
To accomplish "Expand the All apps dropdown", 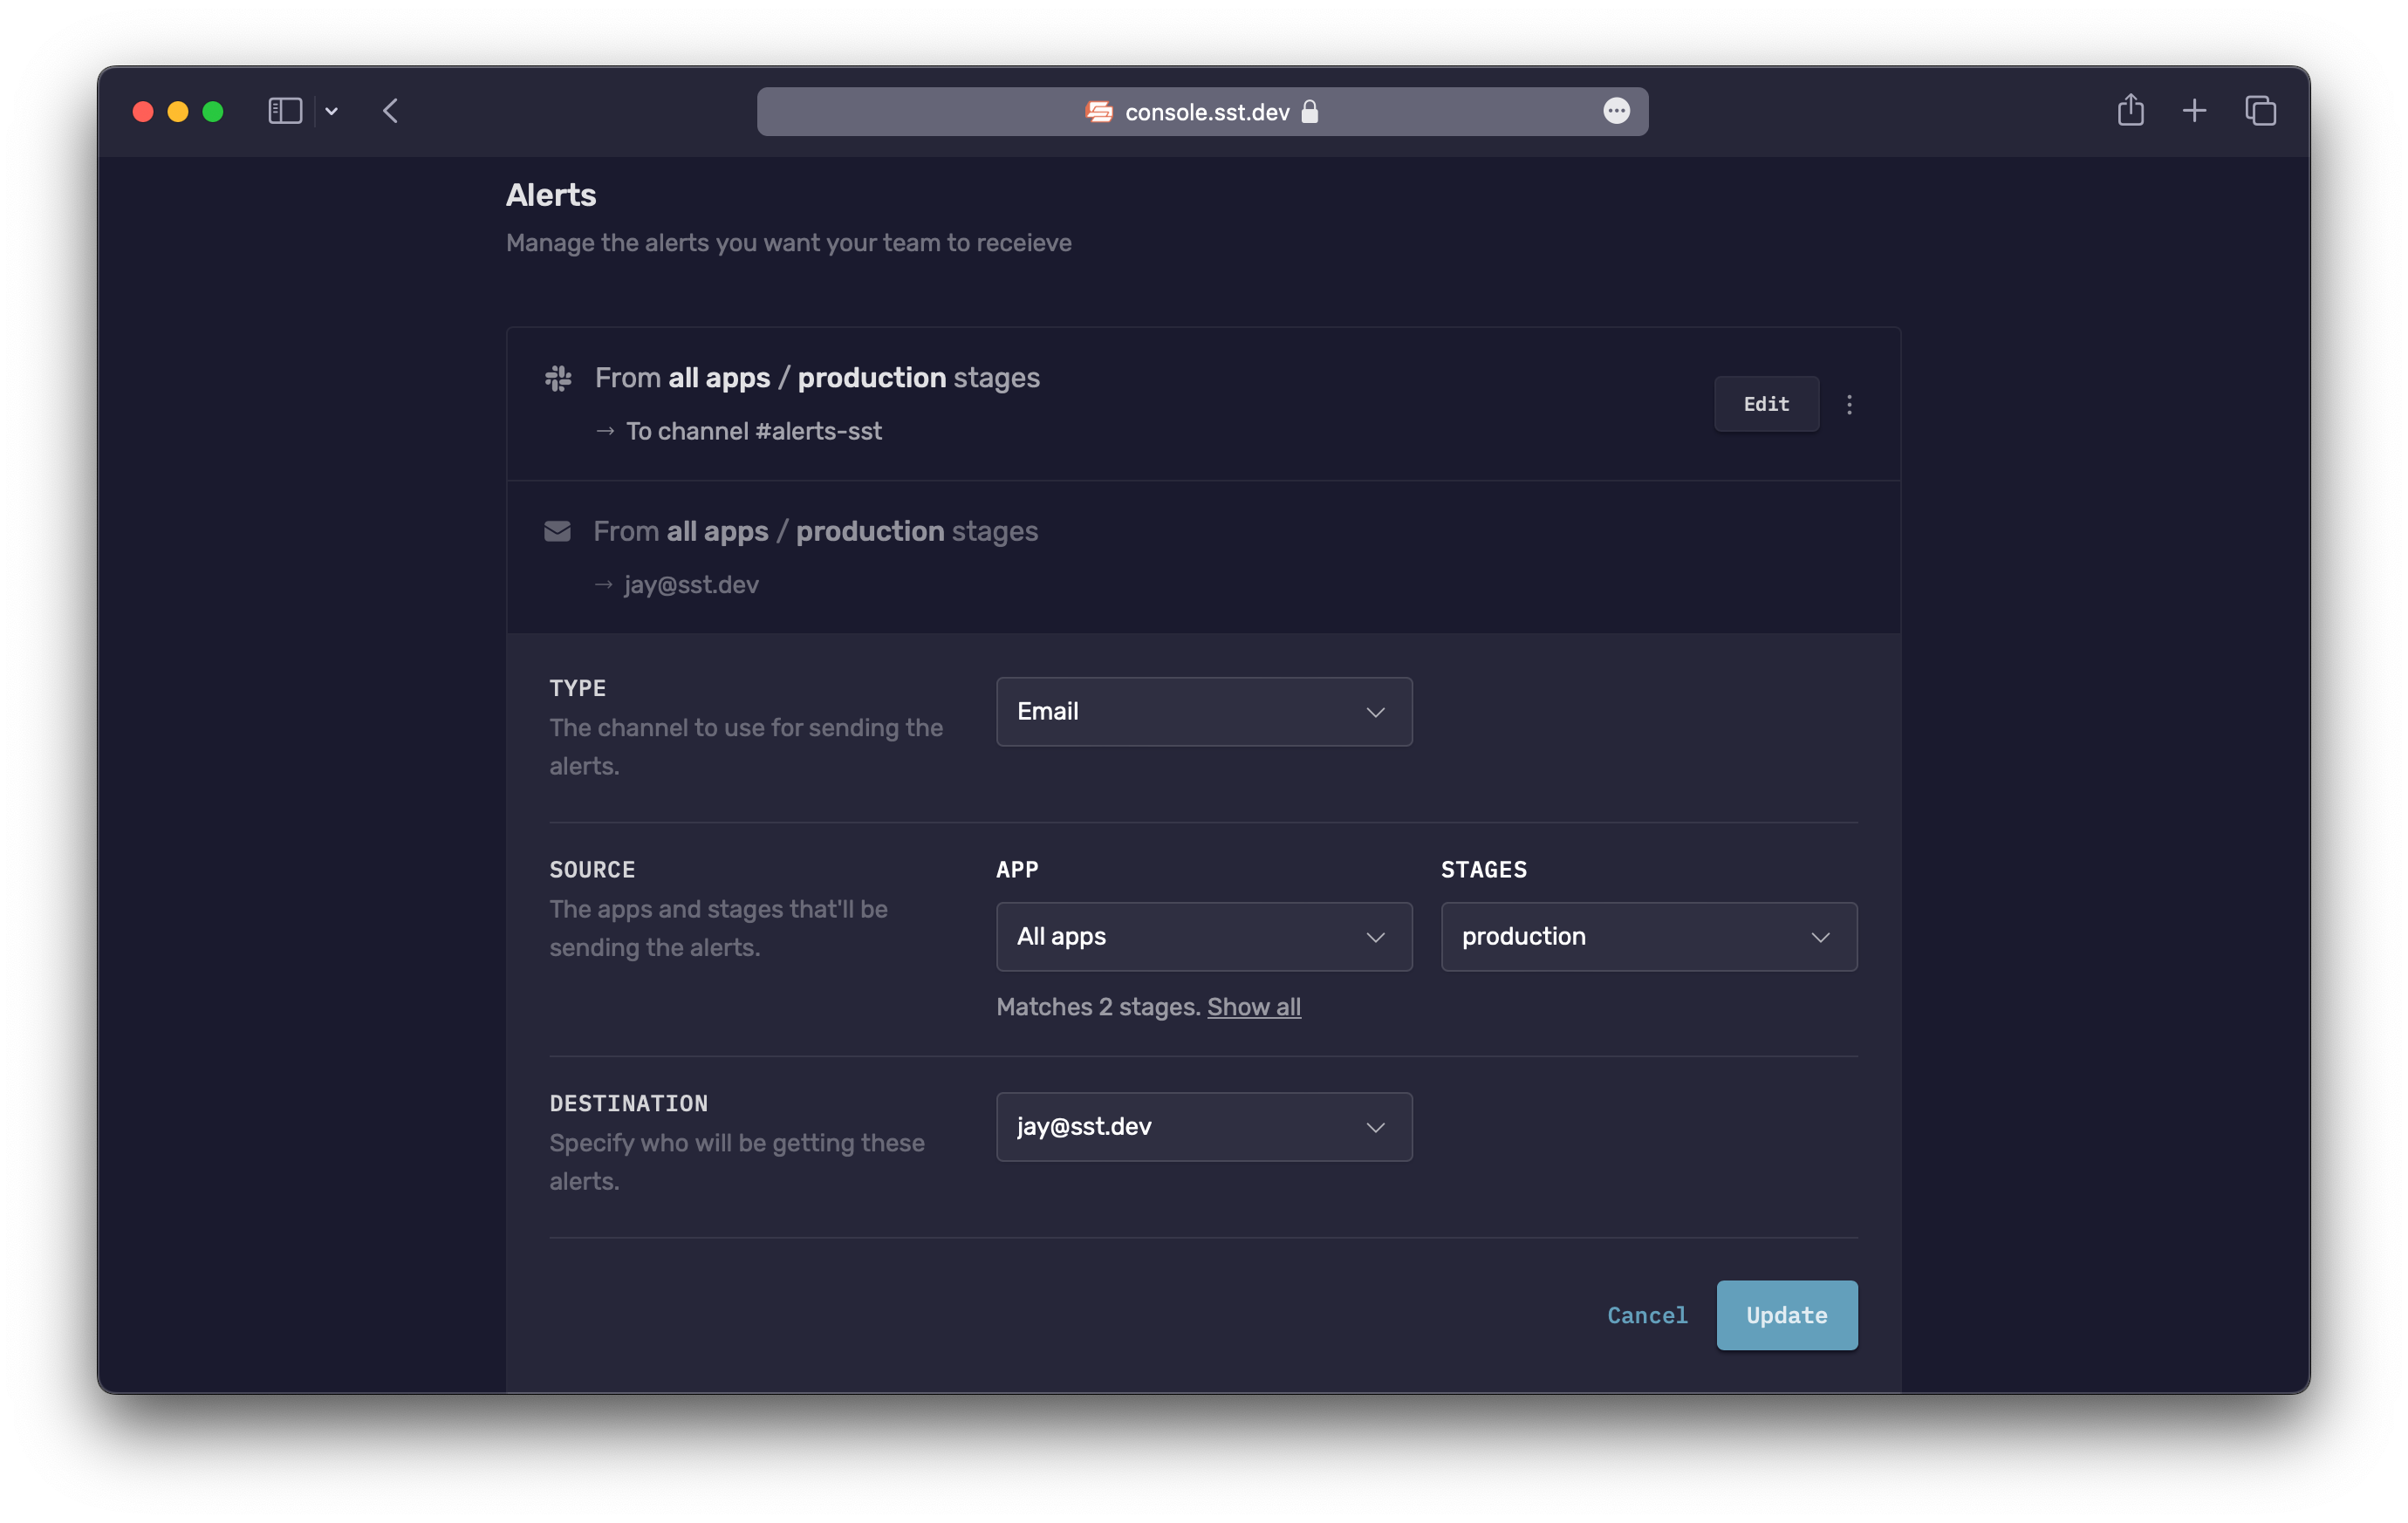I will [x=1203, y=936].
